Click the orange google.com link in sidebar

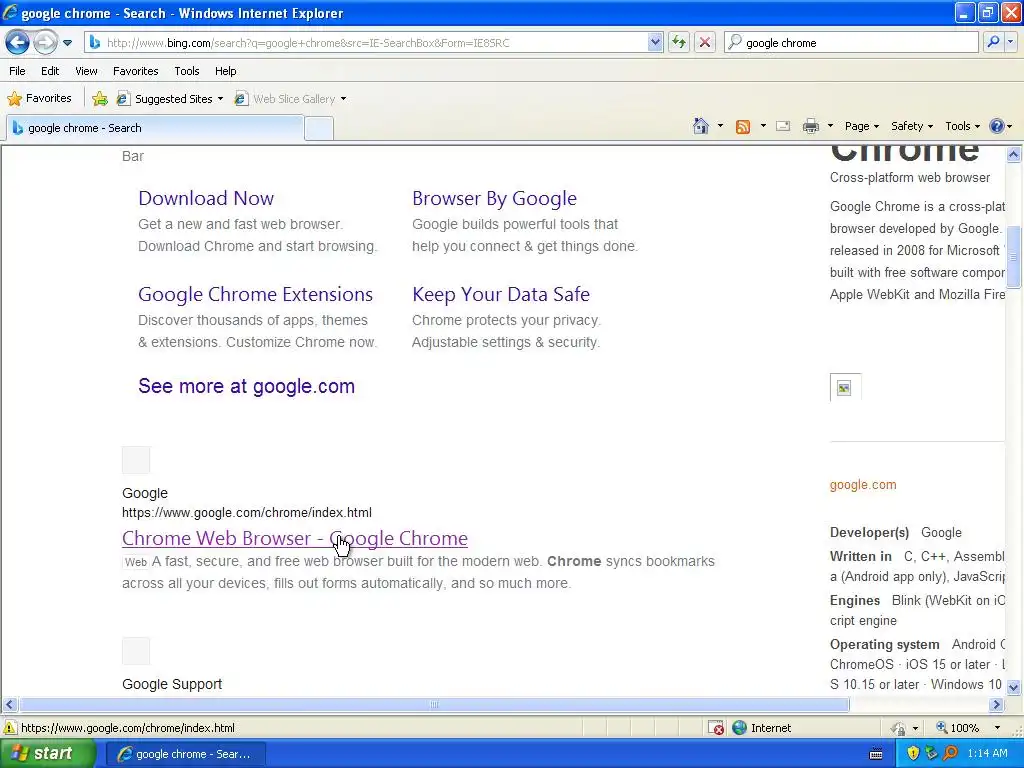pos(863,485)
